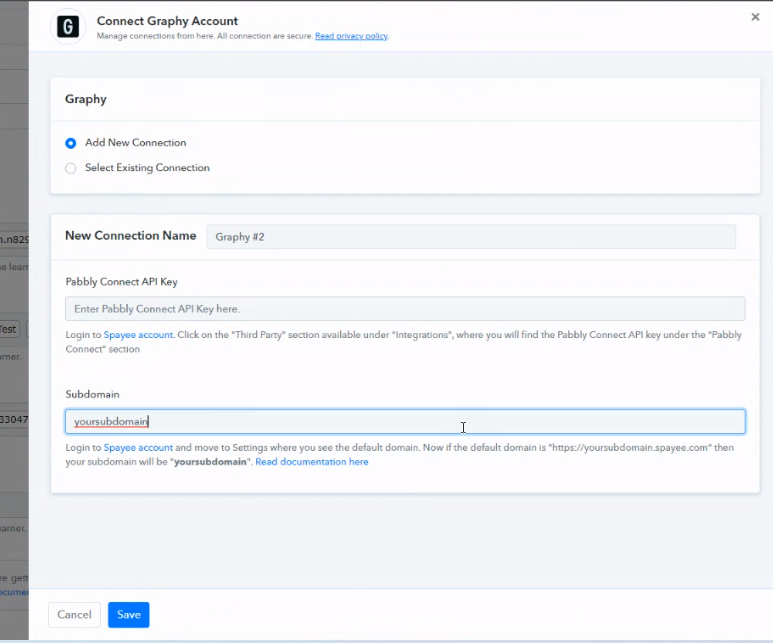The width and height of the screenshot is (773, 643).
Task: Click the Connect Graphy Account title
Action: click(x=167, y=21)
